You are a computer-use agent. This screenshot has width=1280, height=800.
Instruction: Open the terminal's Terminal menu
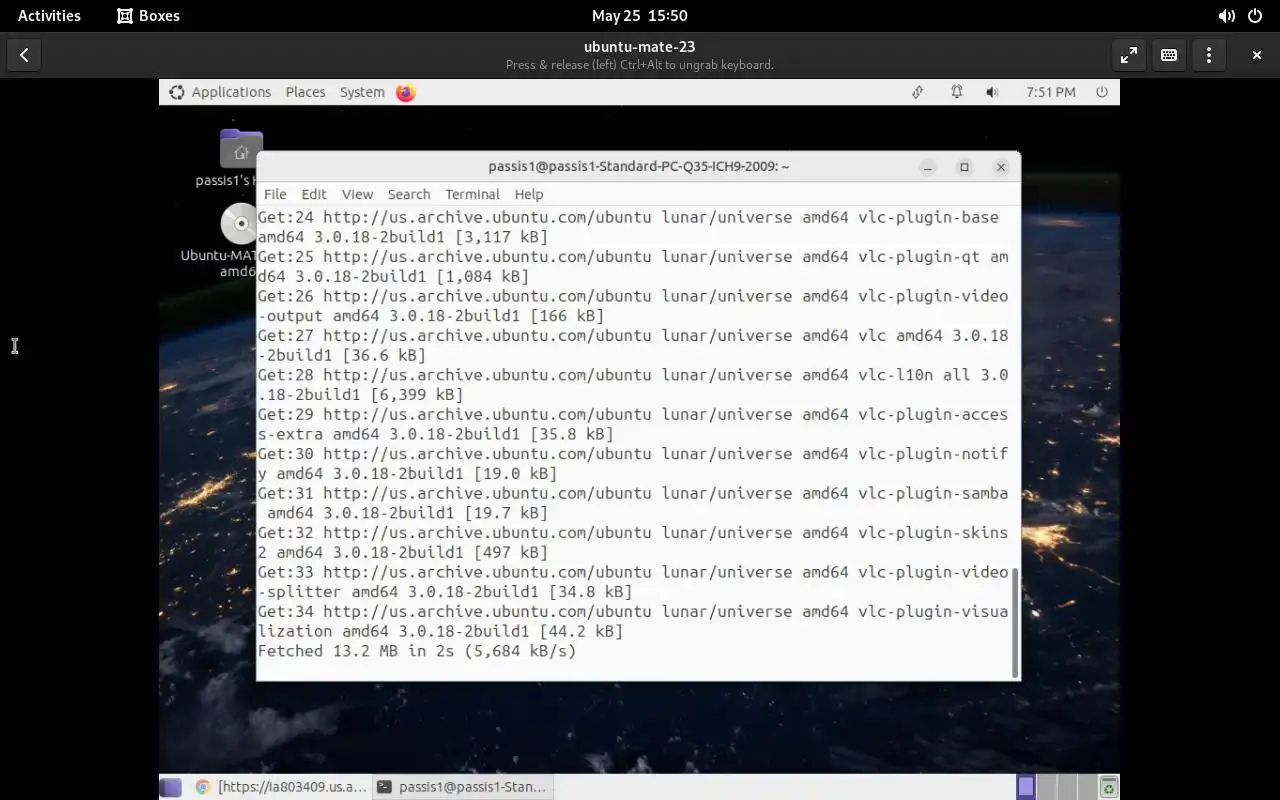[x=472, y=194]
